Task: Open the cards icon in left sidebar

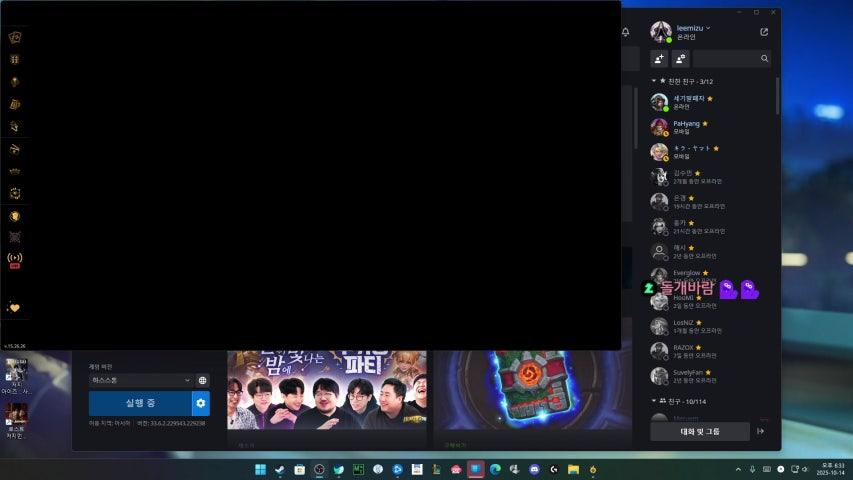Action: coord(15,37)
